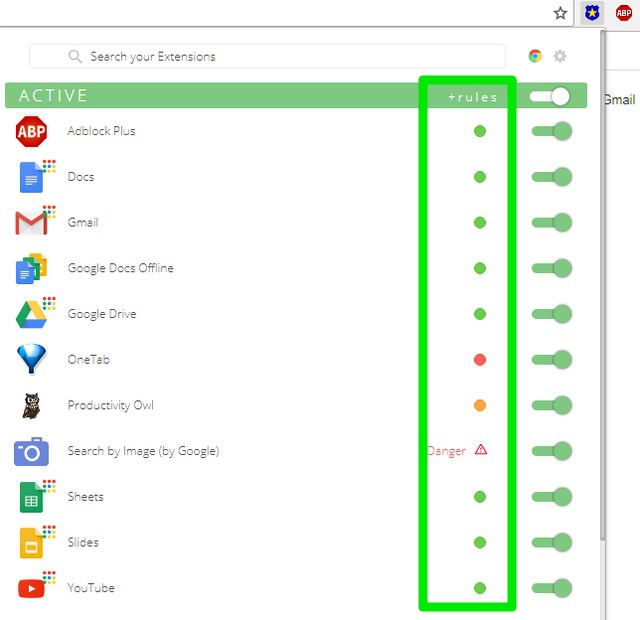Toggle all active extensions master switch
This screenshot has height=620, width=640.
[550, 96]
